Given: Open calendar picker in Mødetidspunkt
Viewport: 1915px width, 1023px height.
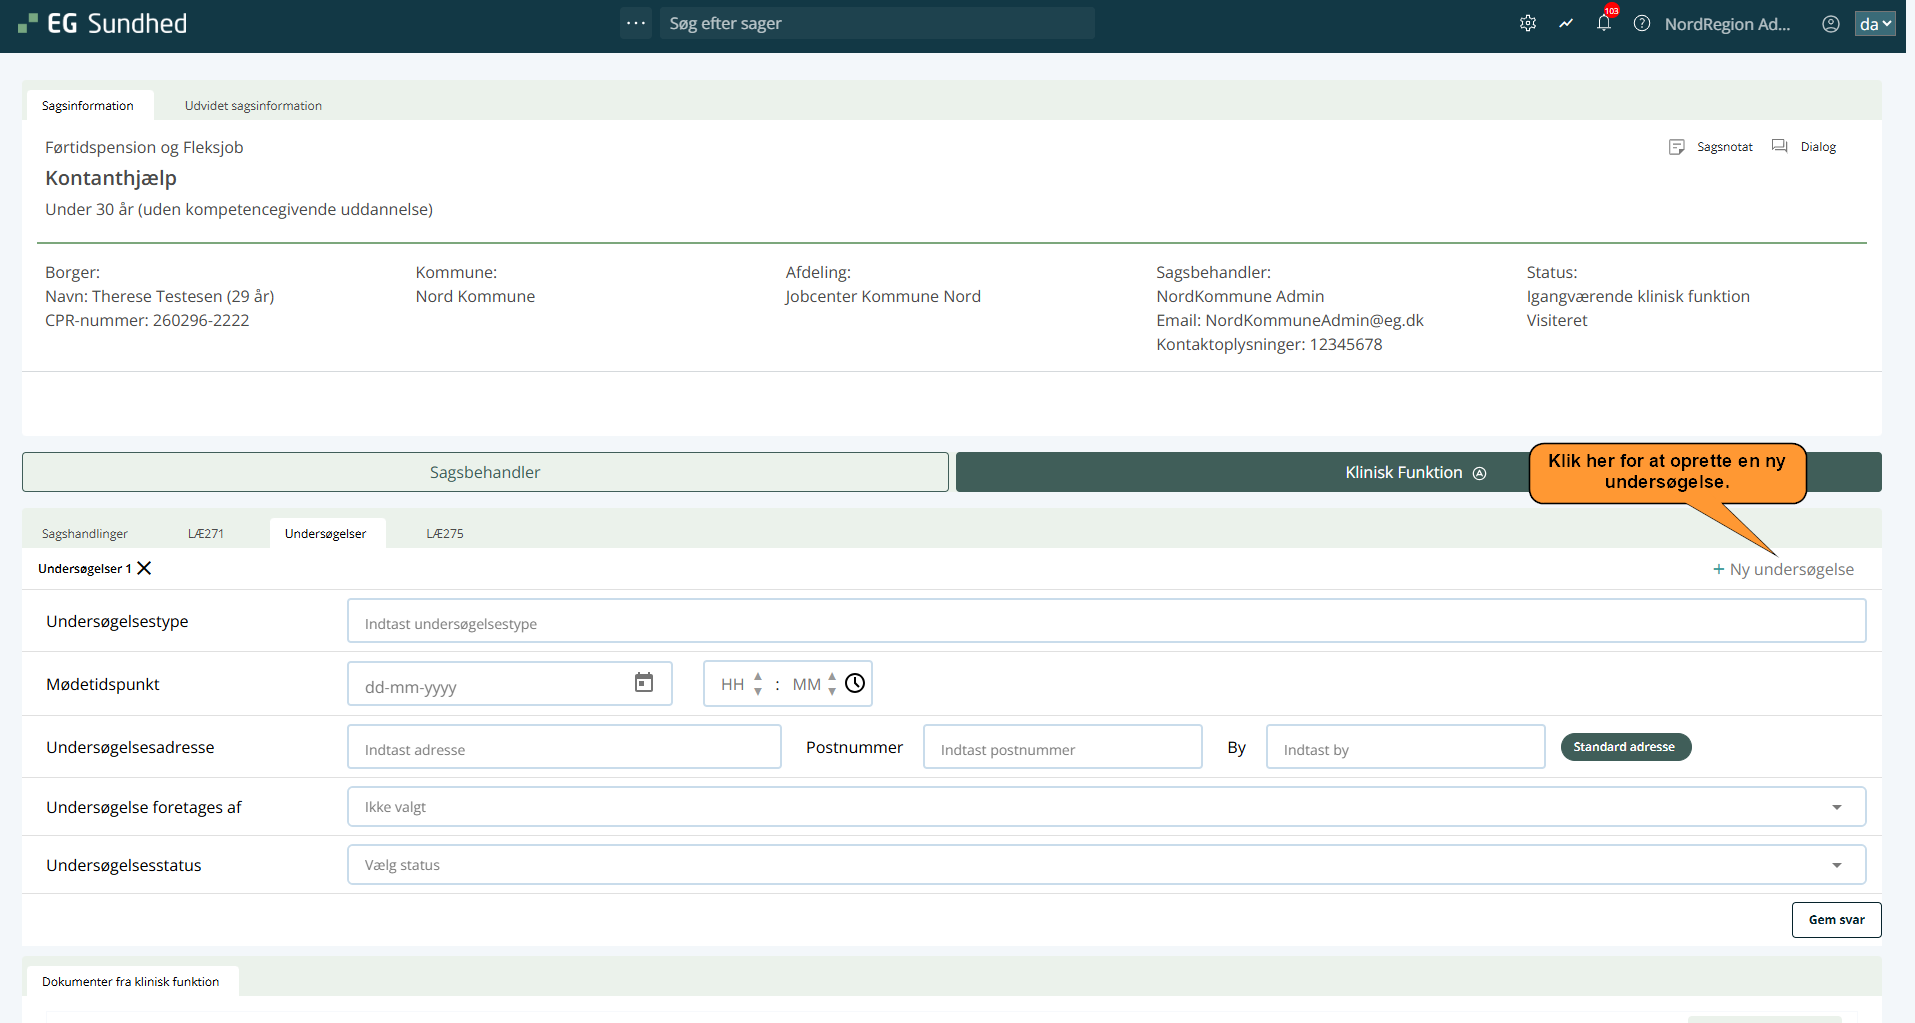Looking at the screenshot, I should tap(644, 683).
